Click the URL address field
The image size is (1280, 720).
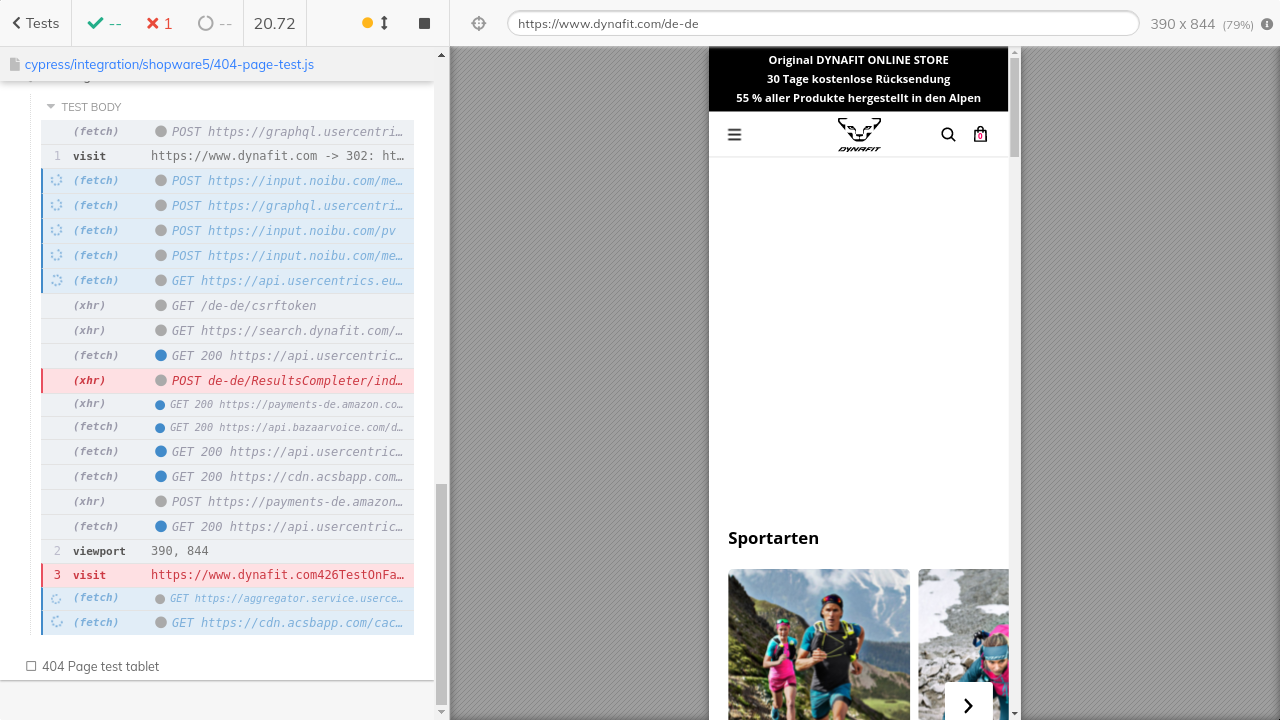[x=822, y=23]
